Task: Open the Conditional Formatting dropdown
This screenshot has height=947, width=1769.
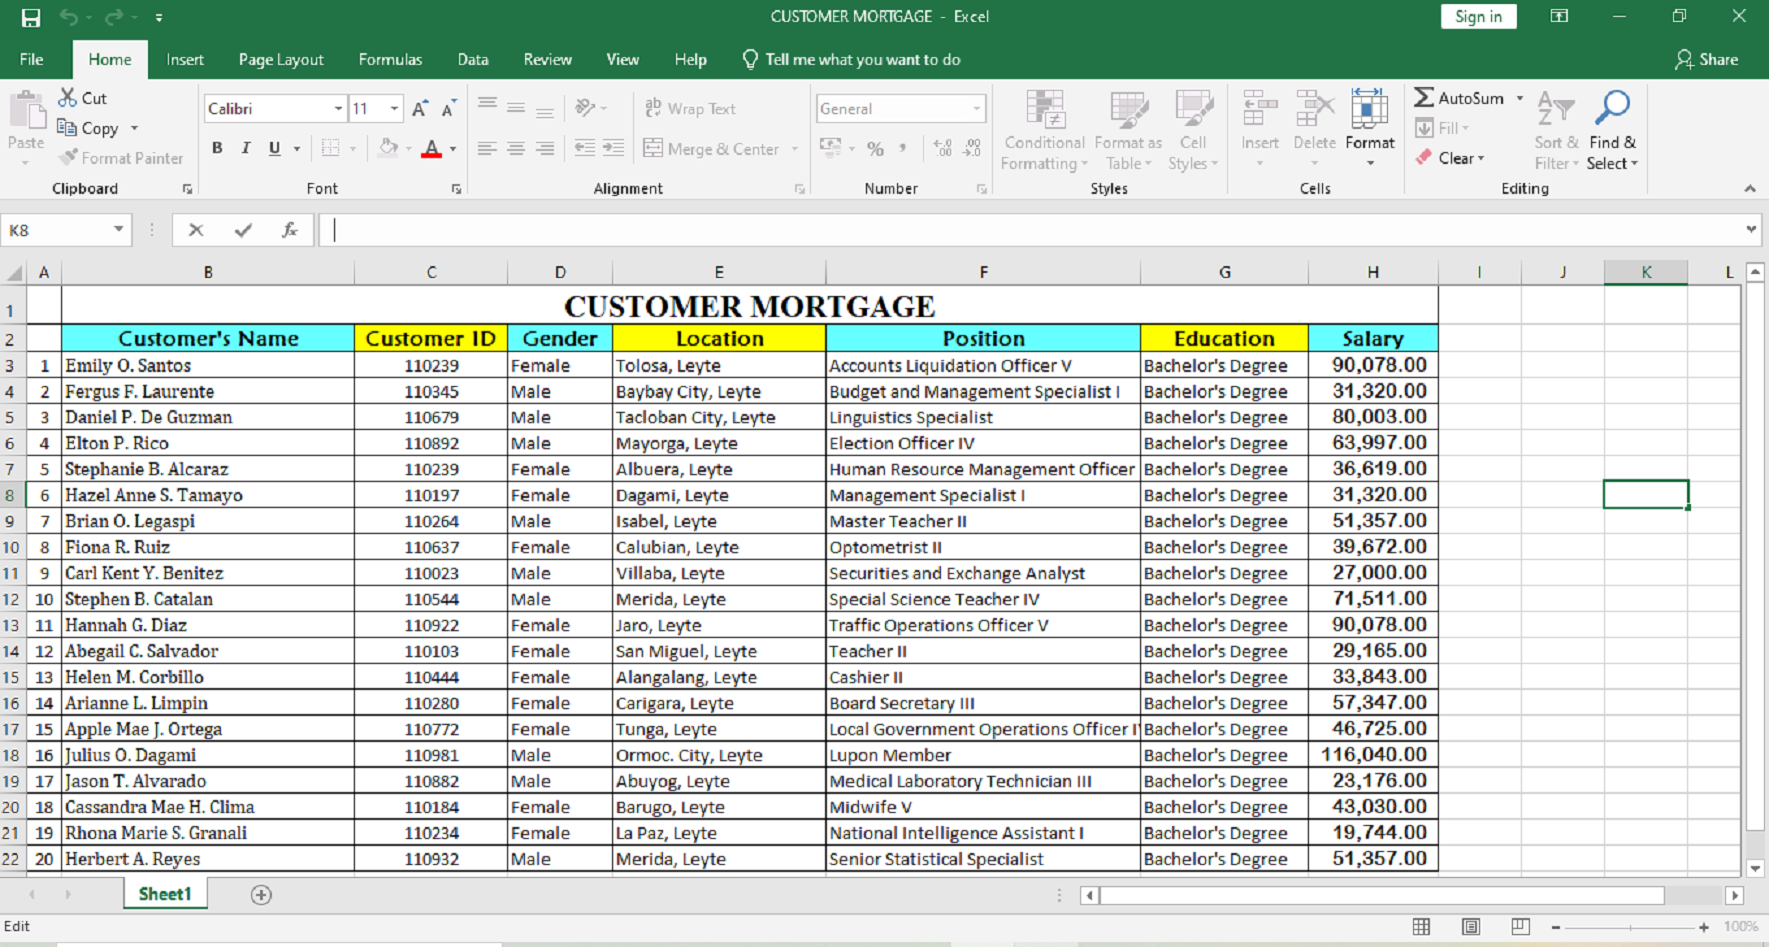Action: click(1044, 131)
